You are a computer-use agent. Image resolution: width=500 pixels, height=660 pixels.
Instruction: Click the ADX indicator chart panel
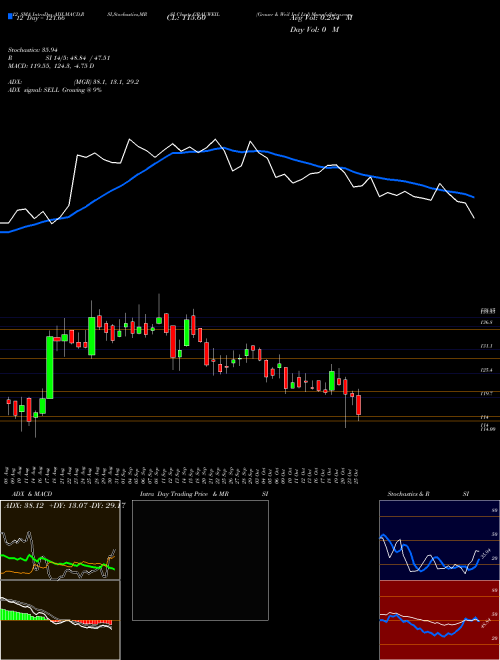(60, 540)
